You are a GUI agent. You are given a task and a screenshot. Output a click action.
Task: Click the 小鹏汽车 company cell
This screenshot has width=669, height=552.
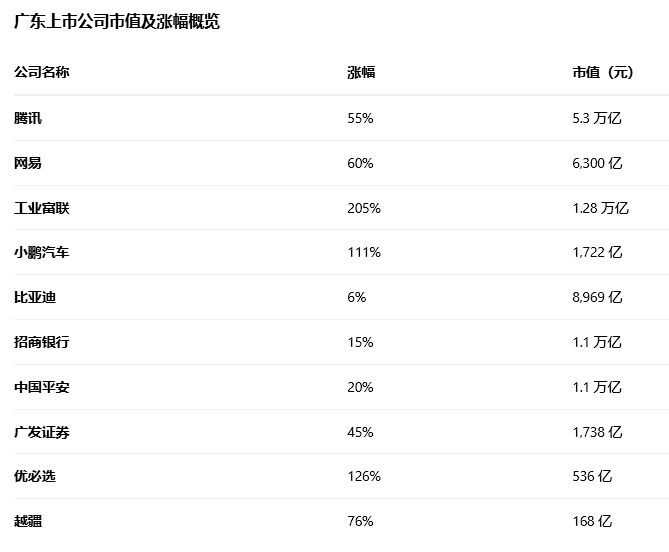click(42, 252)
